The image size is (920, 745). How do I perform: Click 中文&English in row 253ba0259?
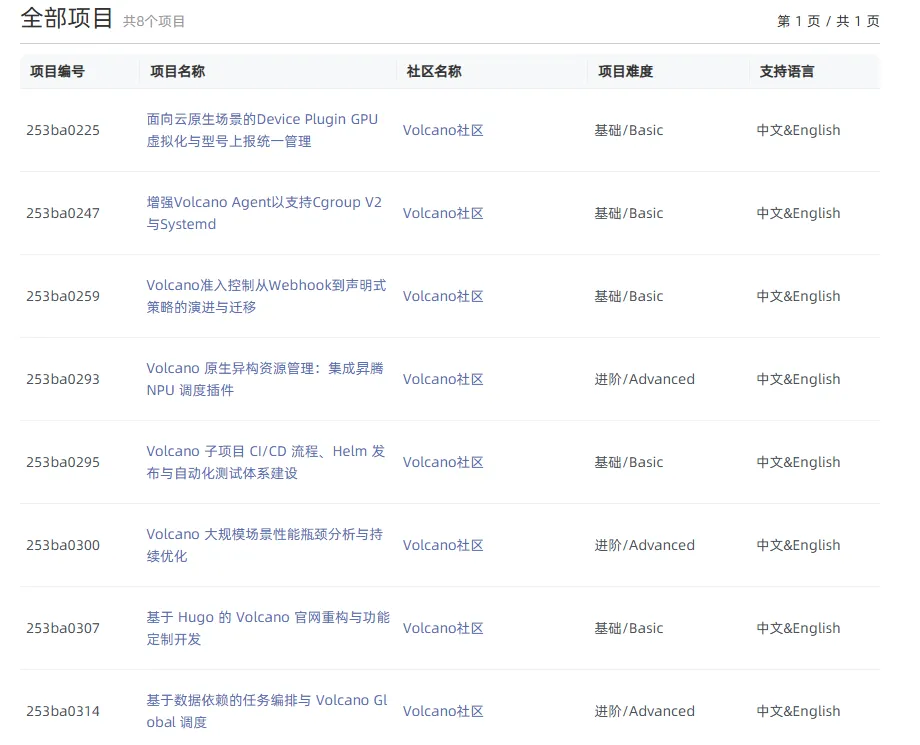(x=798, y=296)
